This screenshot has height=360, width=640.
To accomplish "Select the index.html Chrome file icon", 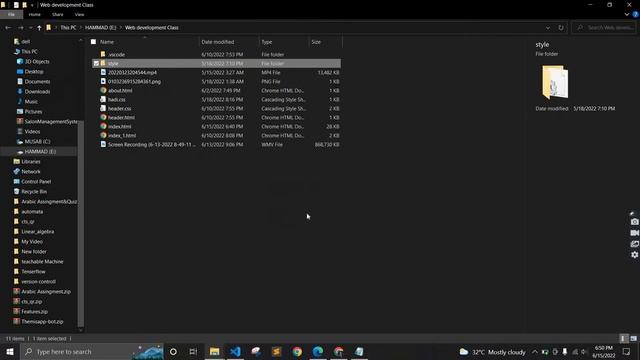I will pos(103,126).
